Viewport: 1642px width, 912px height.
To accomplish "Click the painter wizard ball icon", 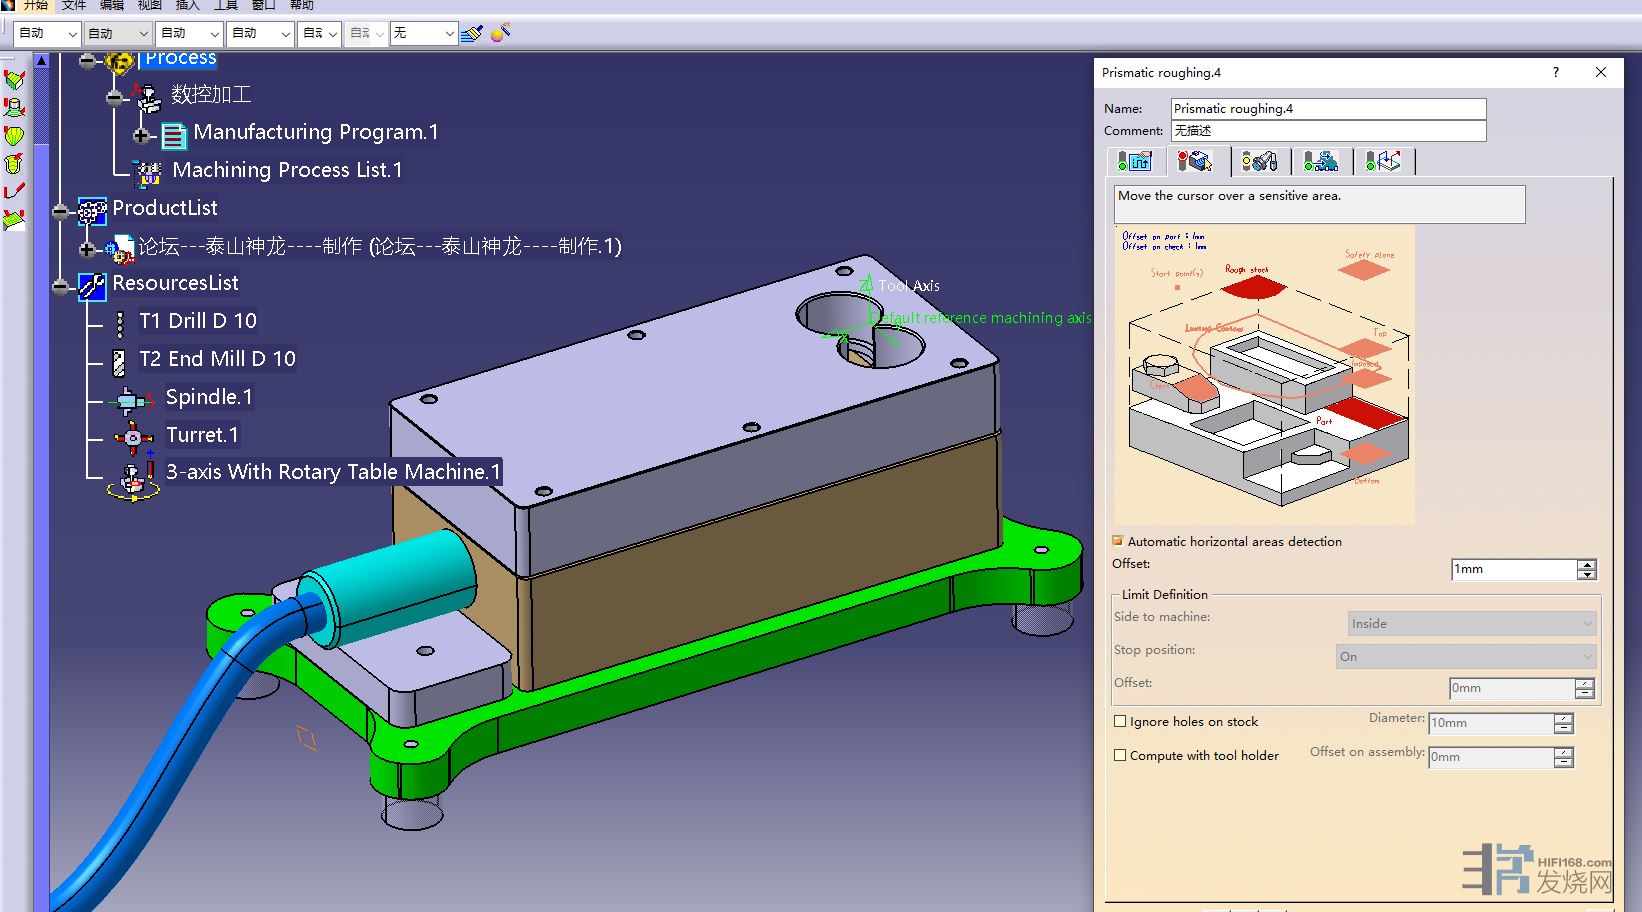I will click(501, 33).
